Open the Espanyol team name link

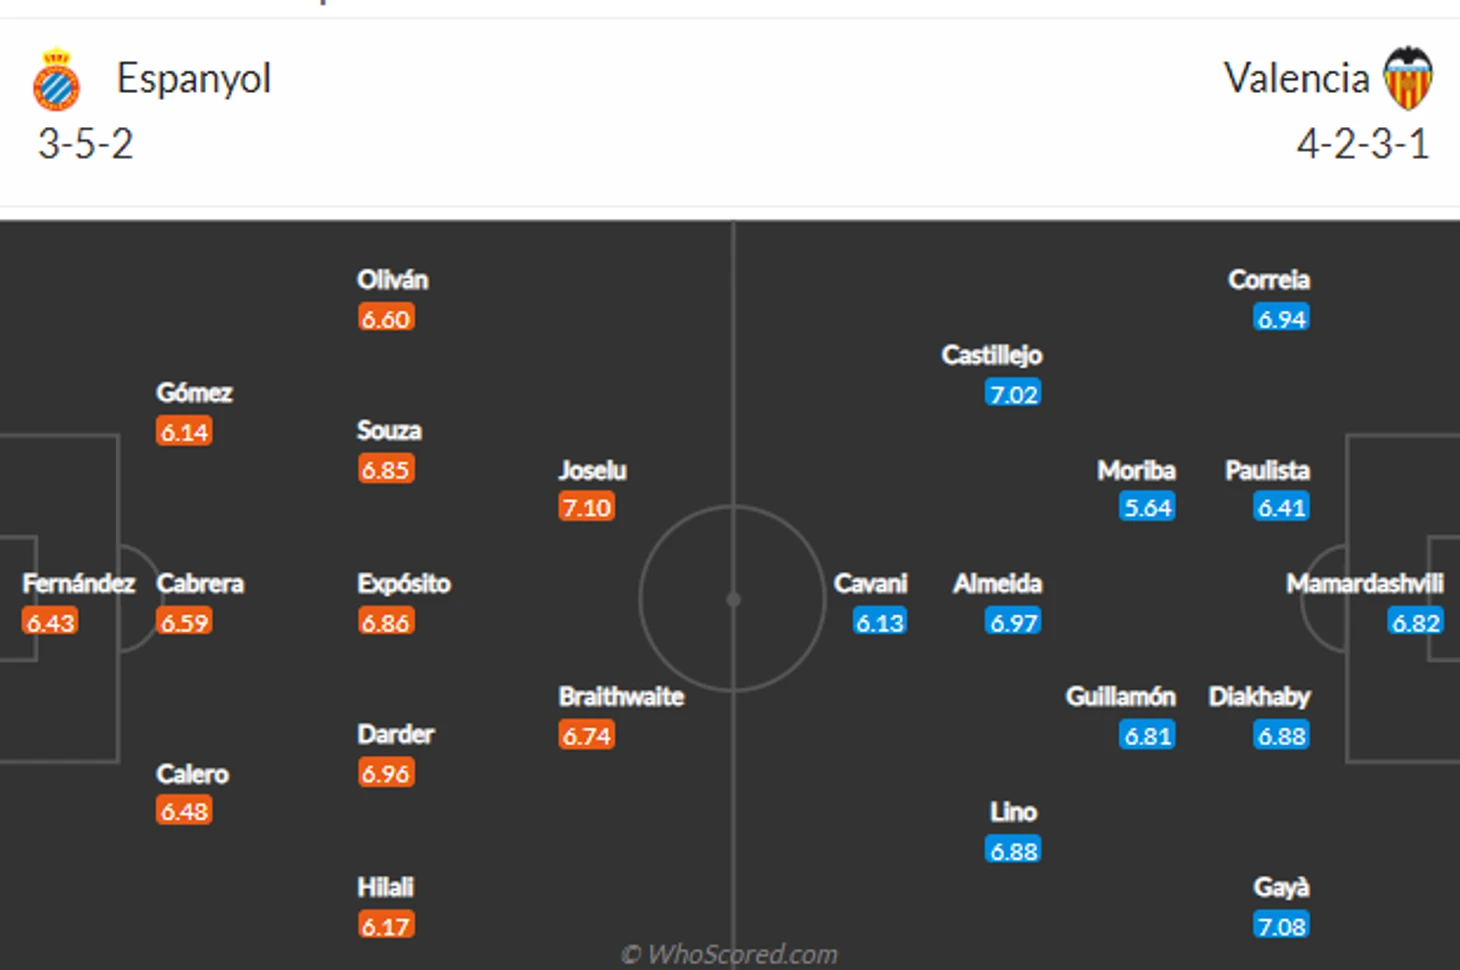(194, 78)
